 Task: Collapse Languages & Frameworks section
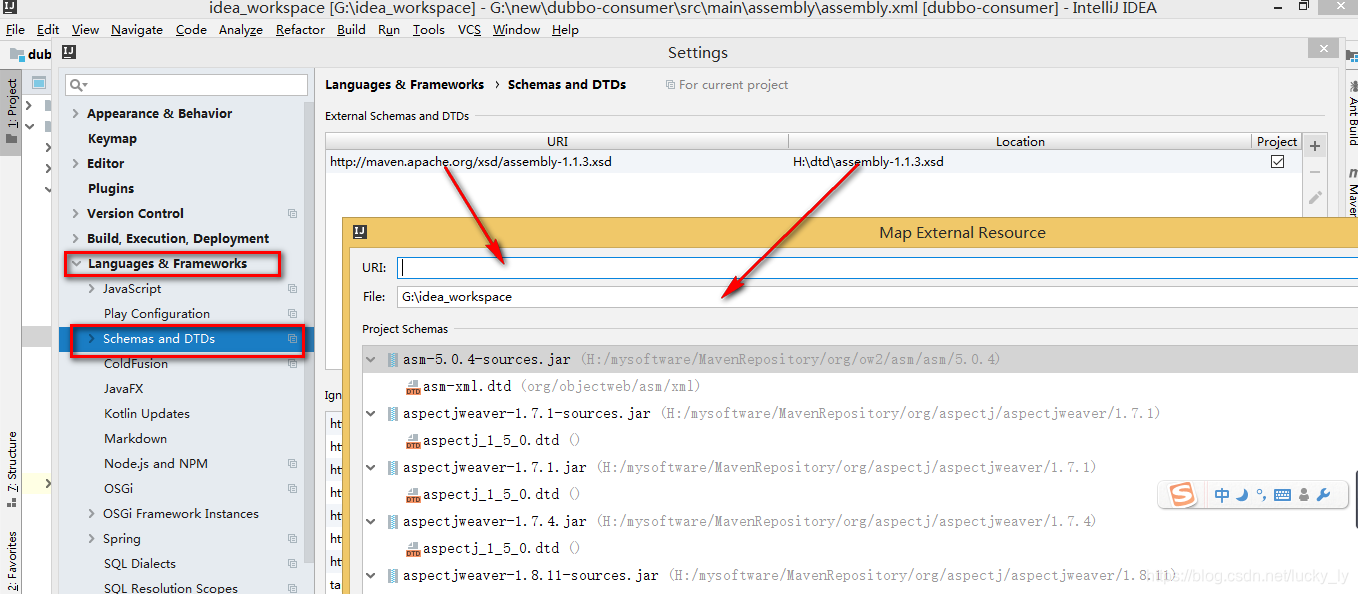pos(76,264)
